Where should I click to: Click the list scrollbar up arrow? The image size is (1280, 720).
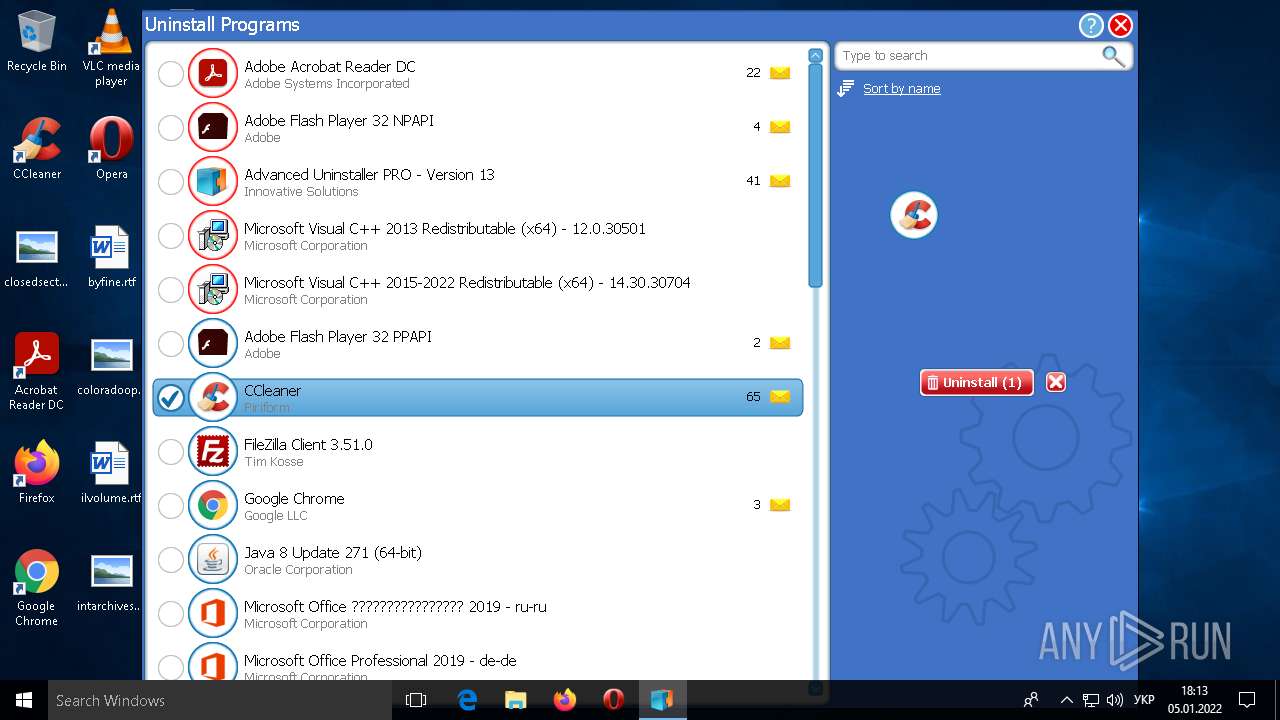pyautogui.click(x=815, y=56)
